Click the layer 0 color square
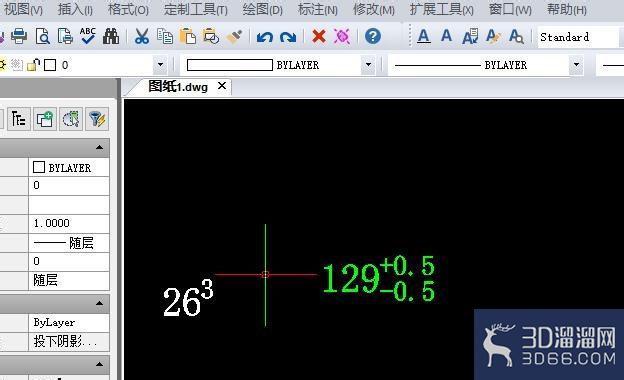This screenshot has height=380, width=624. click(x=50, y=65)
